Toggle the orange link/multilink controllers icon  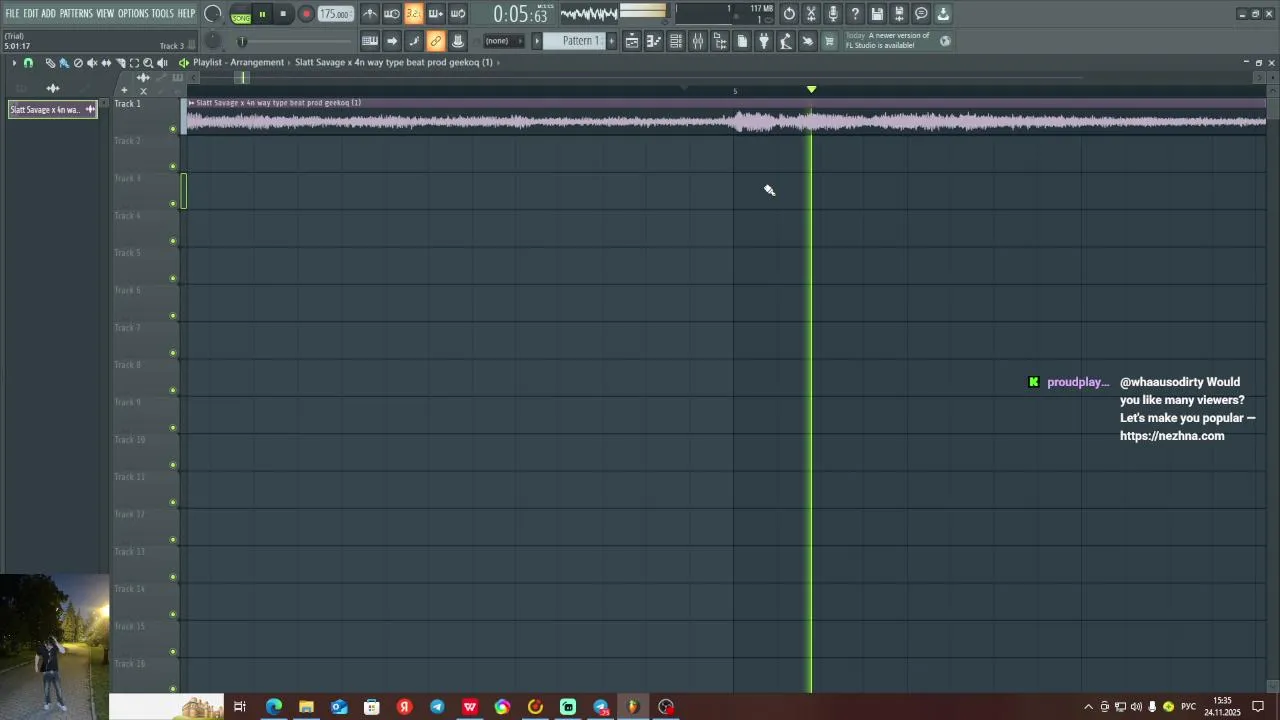click(436, 41)
